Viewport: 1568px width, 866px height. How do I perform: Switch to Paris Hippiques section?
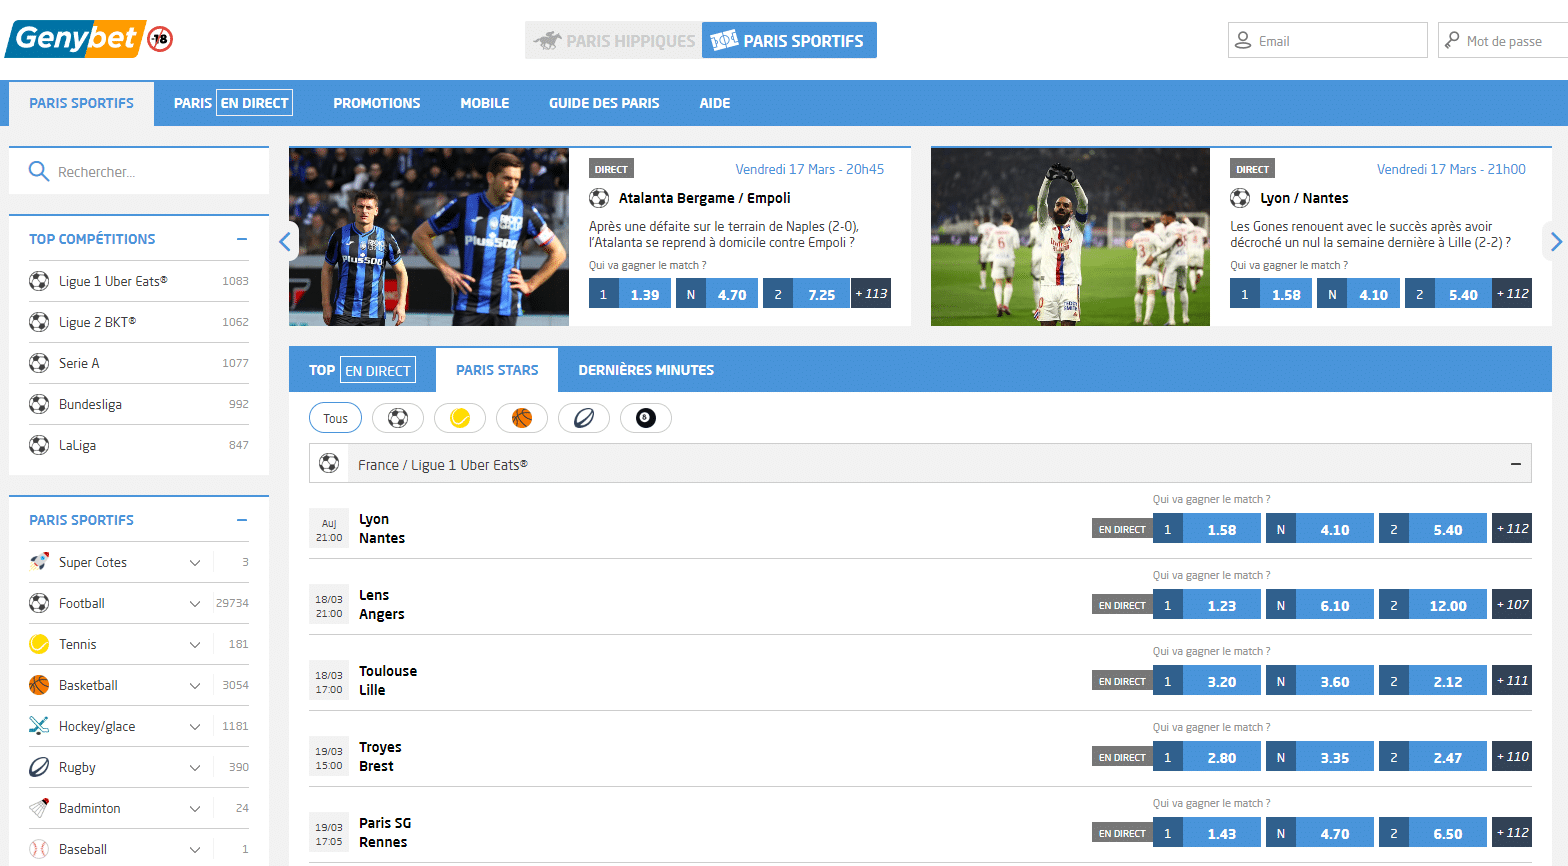(613, 40)
